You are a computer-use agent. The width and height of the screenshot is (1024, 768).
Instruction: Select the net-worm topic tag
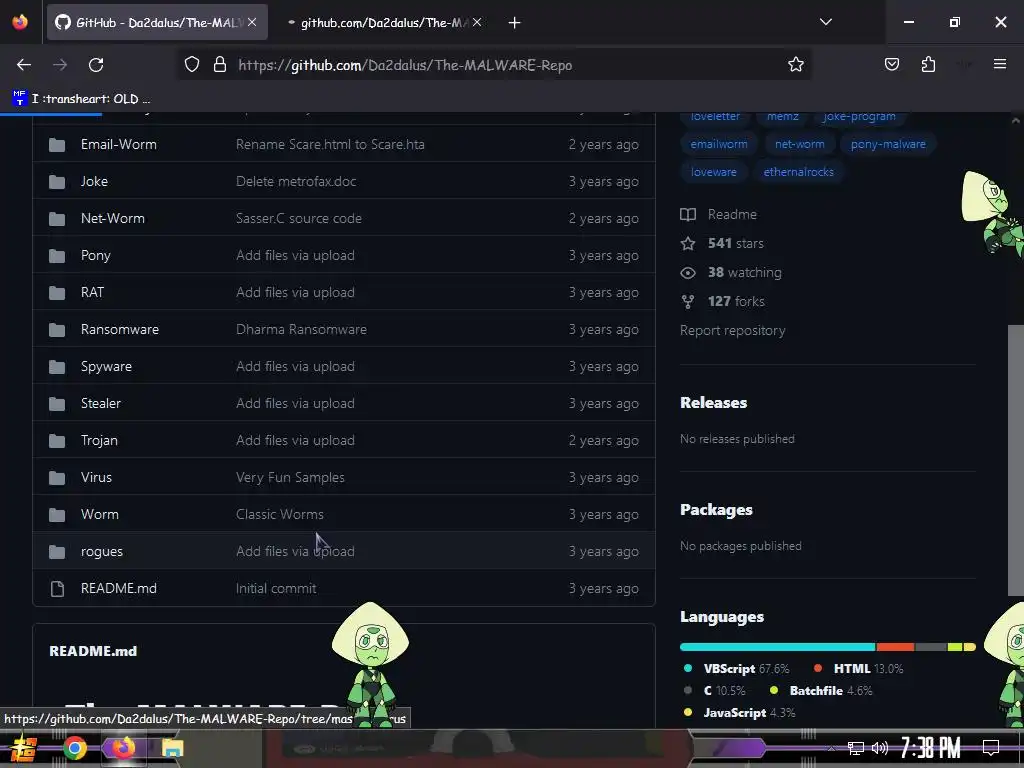(x=799, y=144)
